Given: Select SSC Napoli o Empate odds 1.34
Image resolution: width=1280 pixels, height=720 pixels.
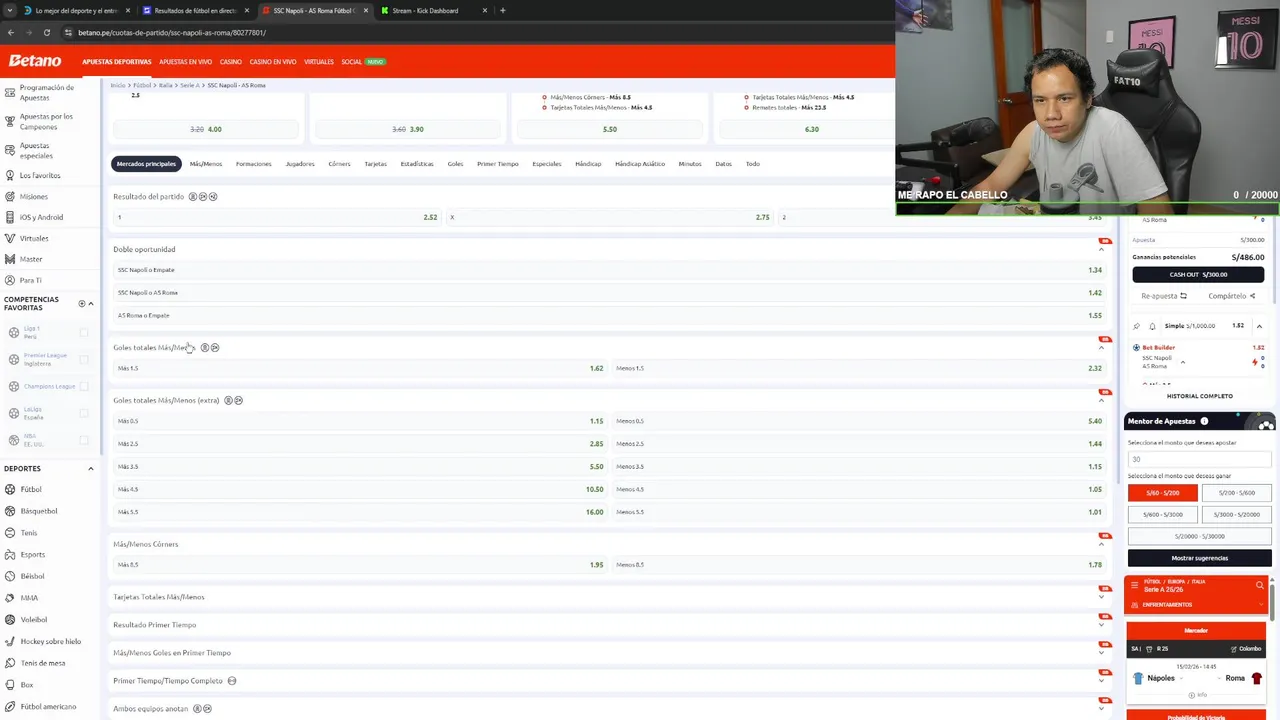Looking at the screenshot, I should pyautogui.click(x=609, y=270).
